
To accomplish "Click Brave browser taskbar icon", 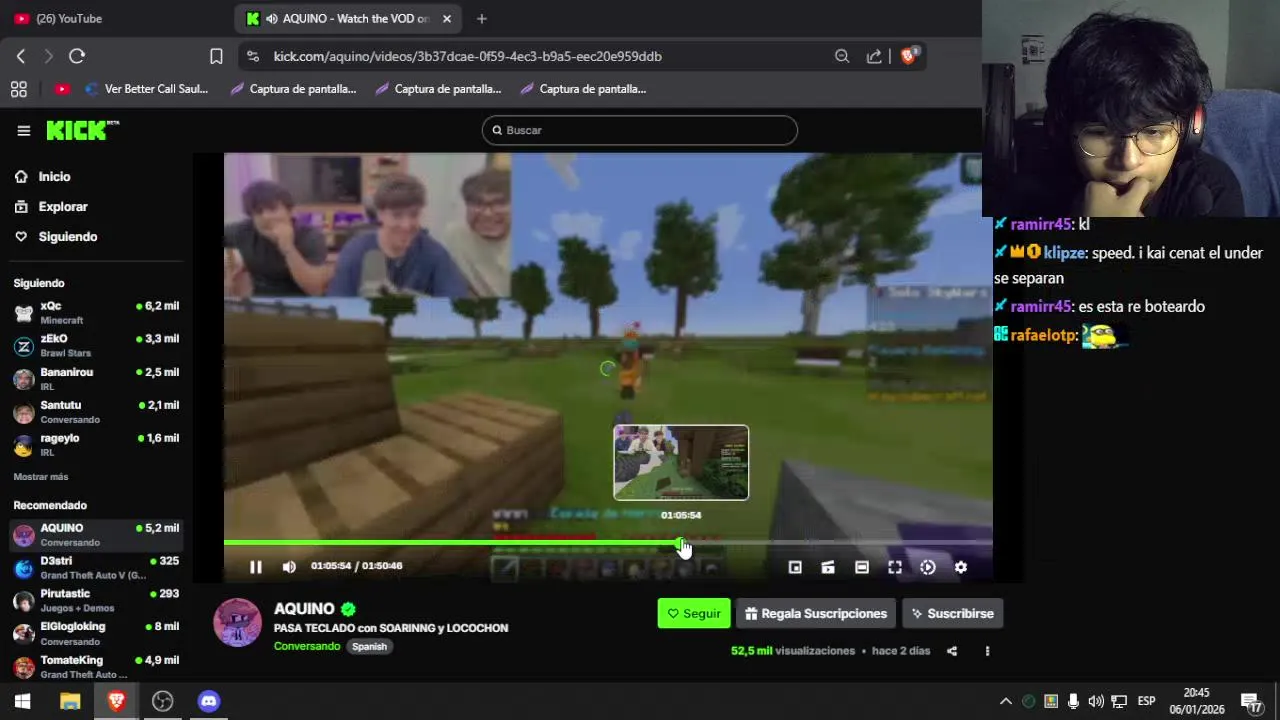I will click(116, 701).
